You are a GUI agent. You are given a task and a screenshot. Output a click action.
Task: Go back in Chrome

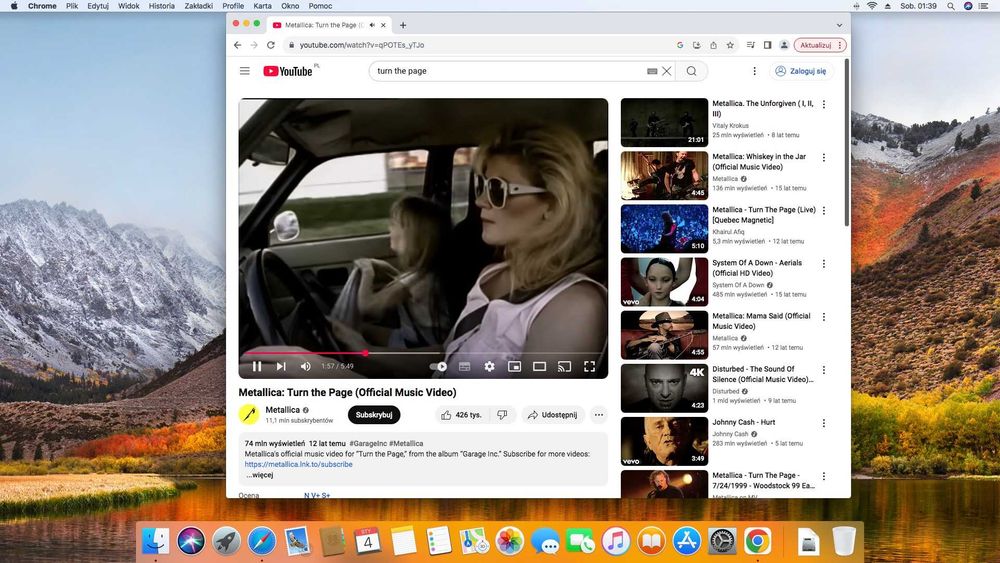[x=237, y=45]
